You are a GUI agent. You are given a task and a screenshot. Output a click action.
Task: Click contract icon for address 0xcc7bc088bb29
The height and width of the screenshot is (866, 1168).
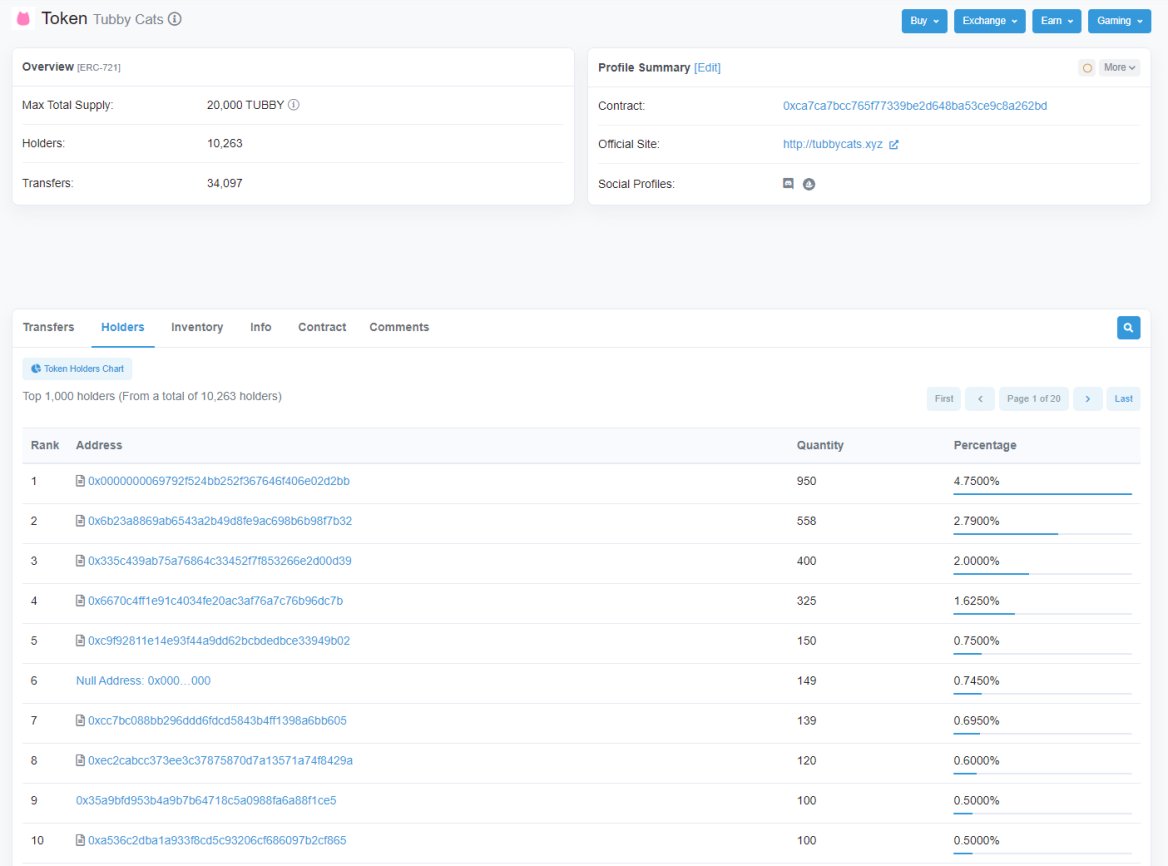click(80, 720)
